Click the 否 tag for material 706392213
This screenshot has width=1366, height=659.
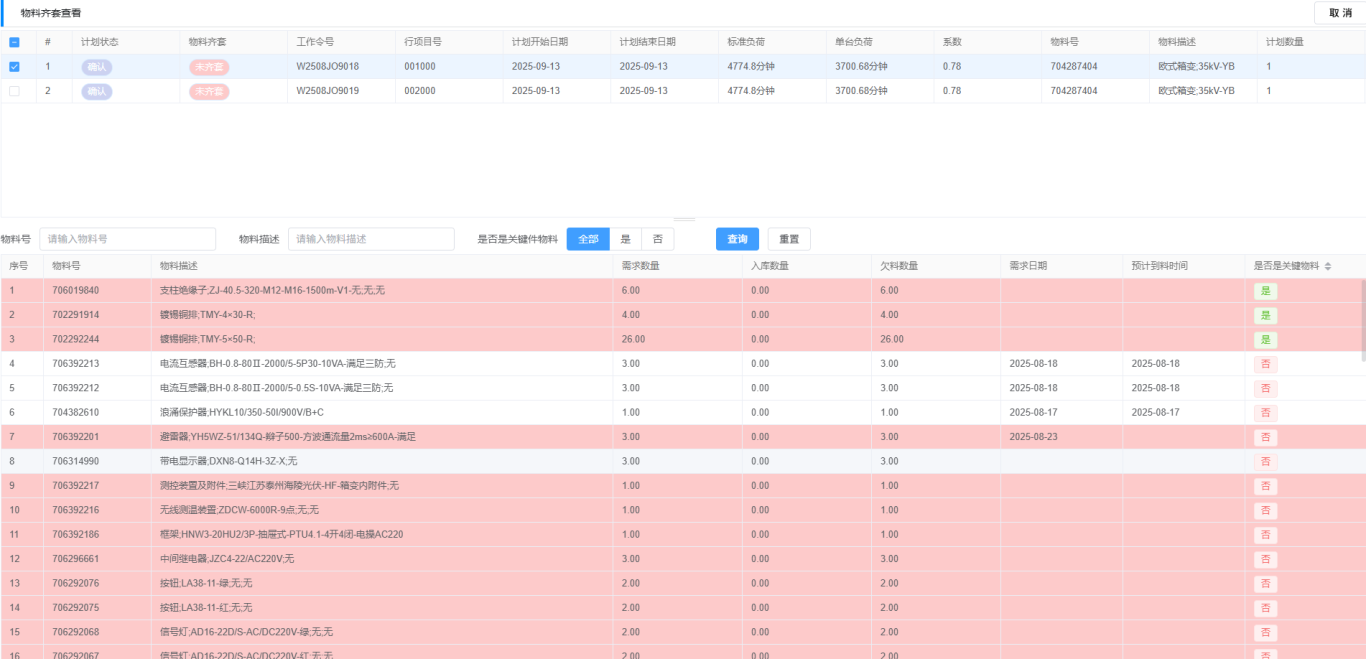pos(1265,364)
